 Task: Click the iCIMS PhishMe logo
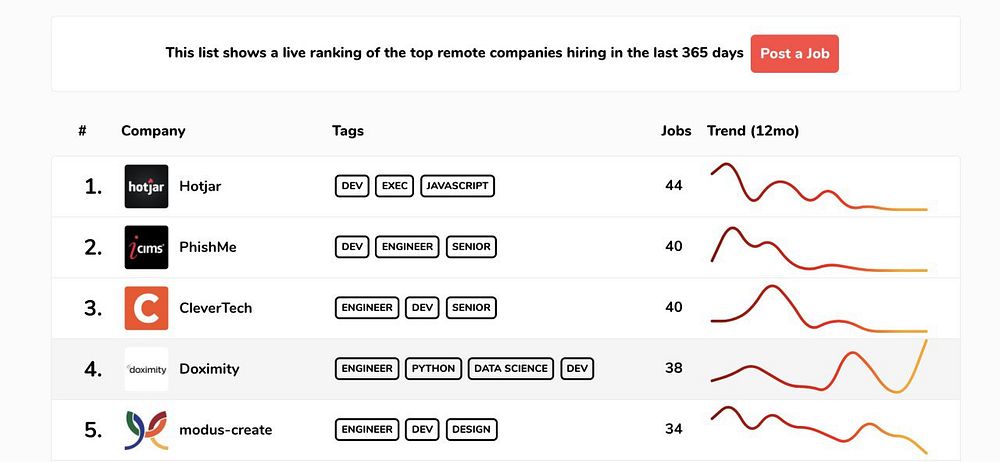[x=146, y=247]
